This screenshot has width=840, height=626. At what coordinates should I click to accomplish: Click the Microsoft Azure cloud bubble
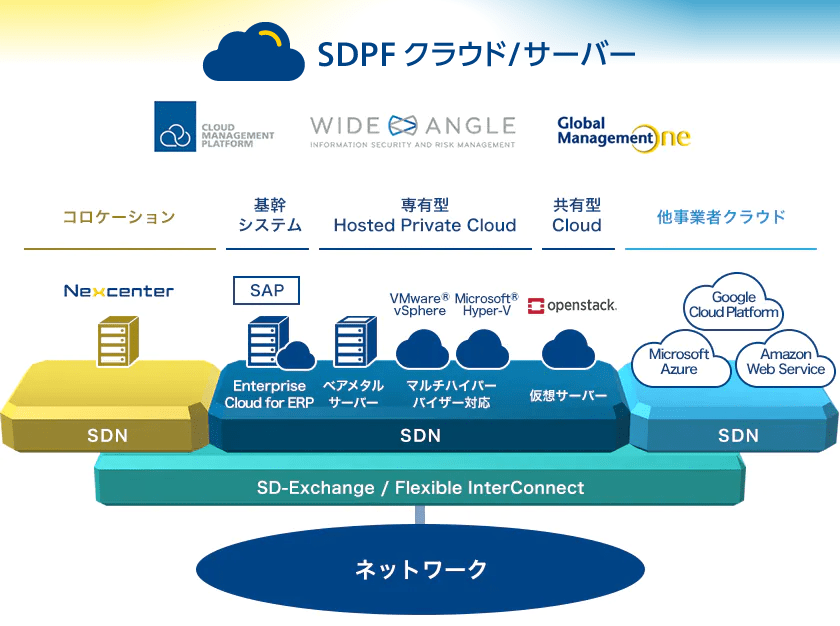tap(679, 360)
